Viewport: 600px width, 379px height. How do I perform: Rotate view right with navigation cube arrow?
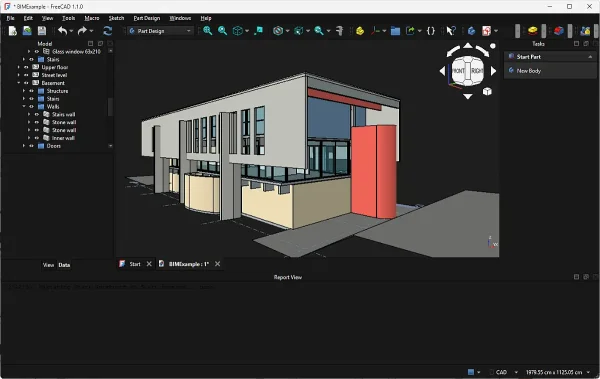point(494,71)
